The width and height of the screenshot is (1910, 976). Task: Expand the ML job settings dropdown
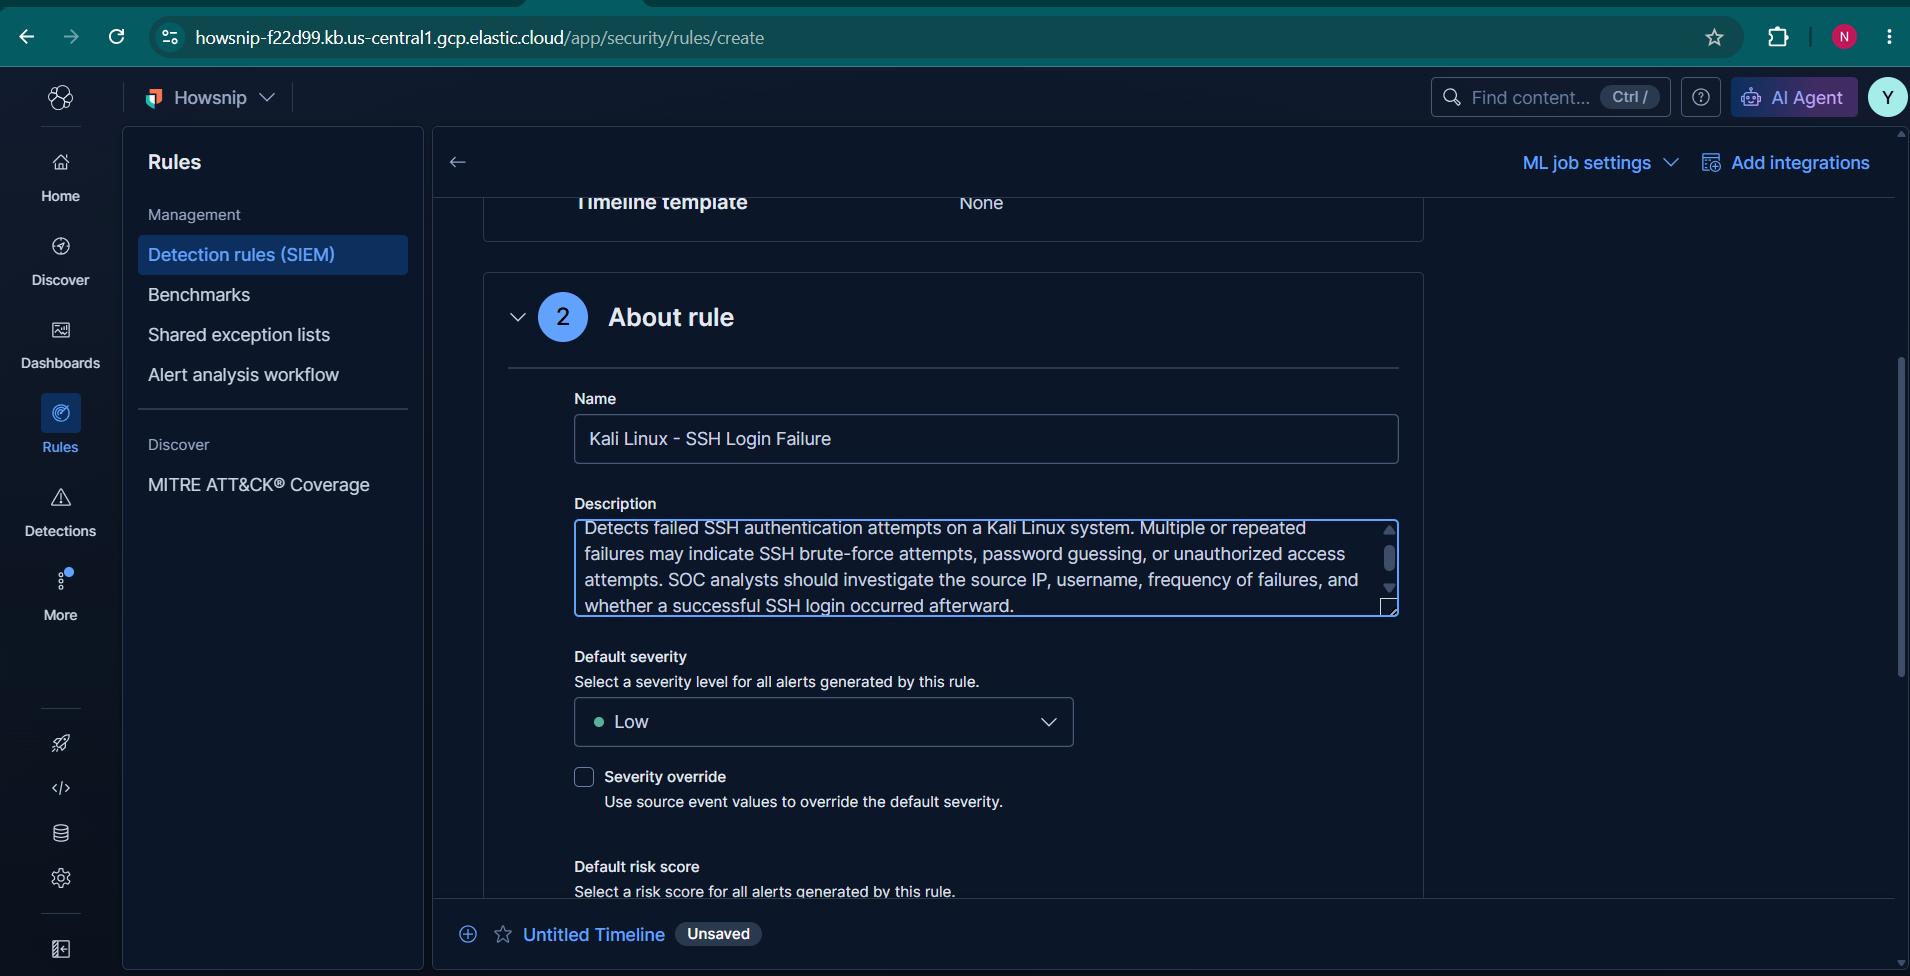coord(1600,162)
